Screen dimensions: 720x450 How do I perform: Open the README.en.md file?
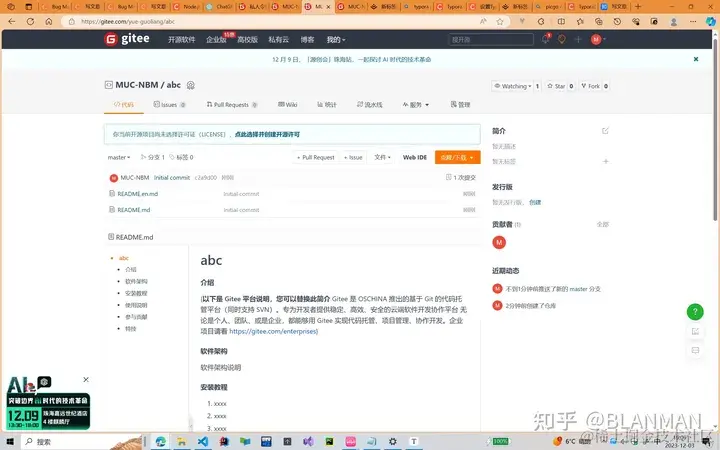137,194
